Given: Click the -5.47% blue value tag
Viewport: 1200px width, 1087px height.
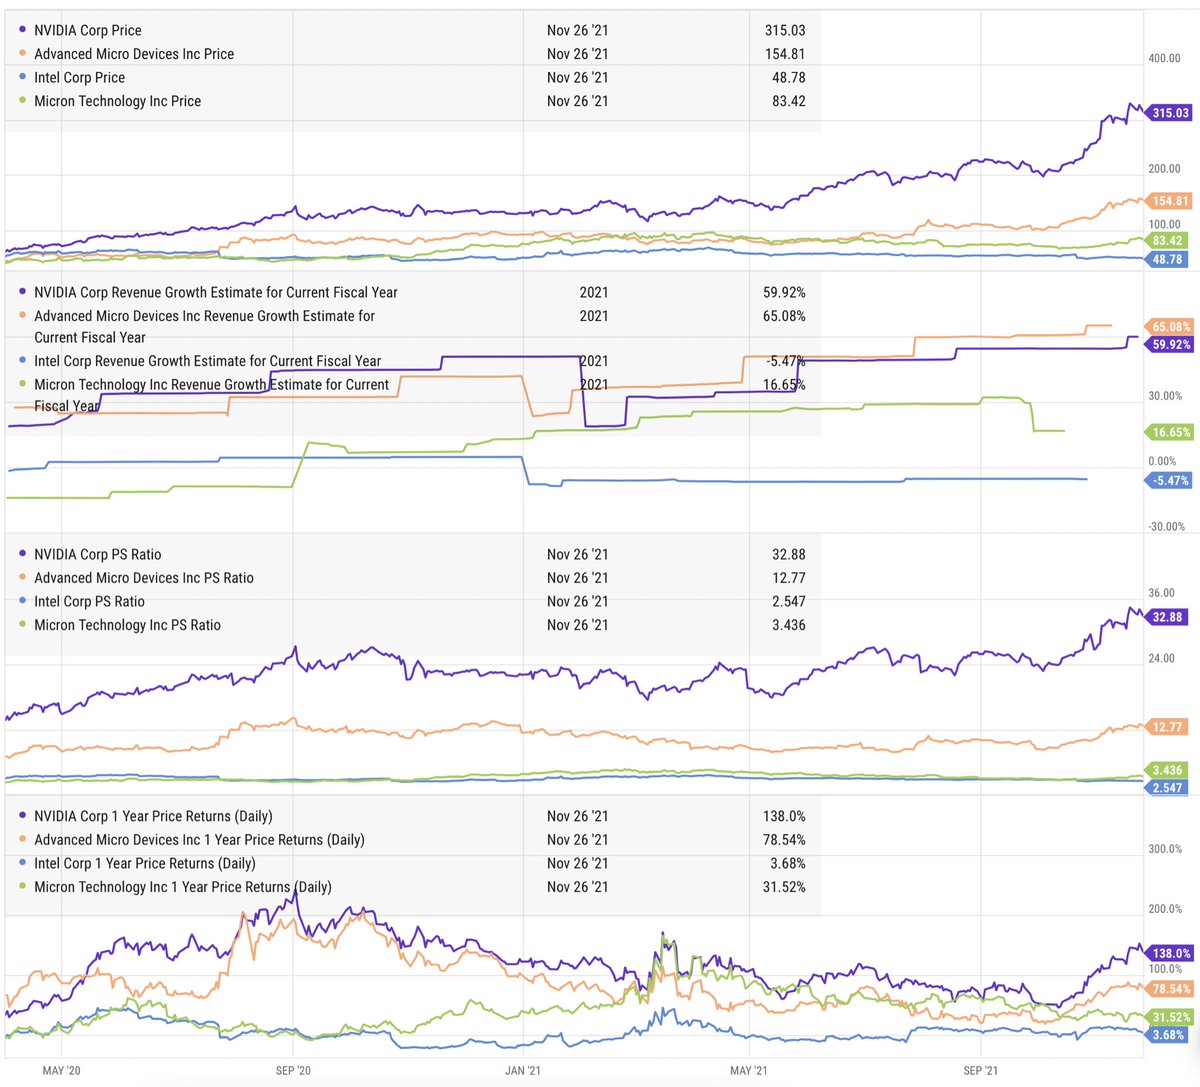Looking at the screenshot, I should [1168, 481].
